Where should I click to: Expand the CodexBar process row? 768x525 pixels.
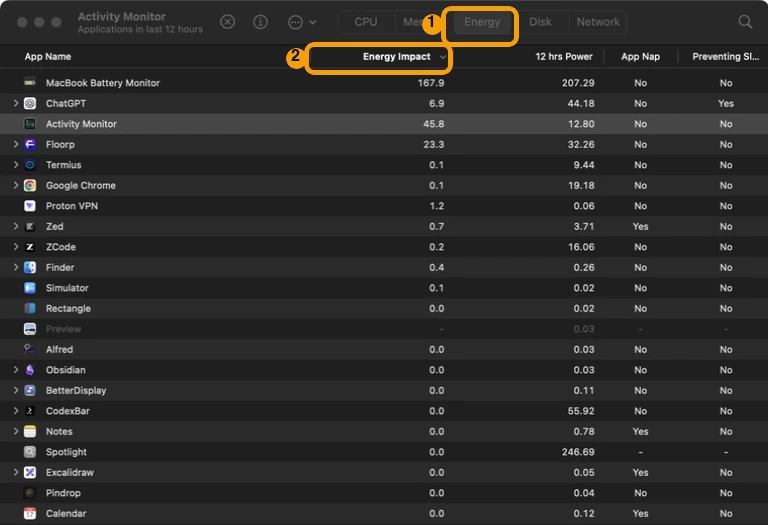(16, 411)
